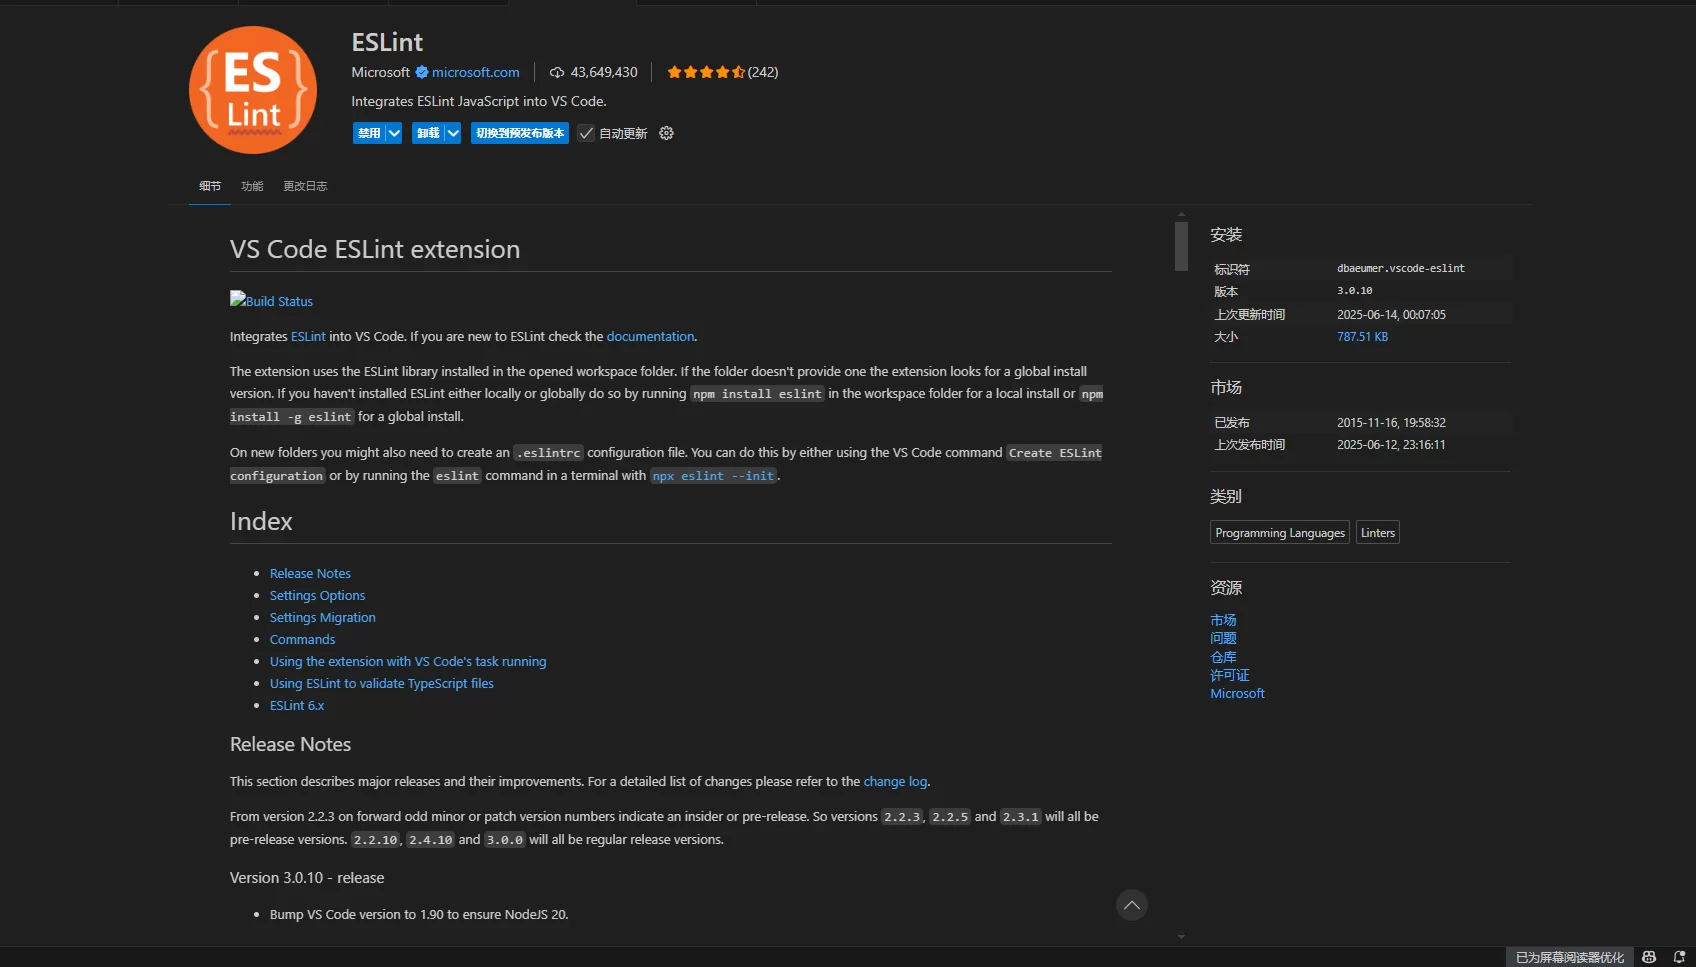The image size is (1696, 967).
Task: Click the scrollbar down arrow of the readme
Action: (1181, 937)
